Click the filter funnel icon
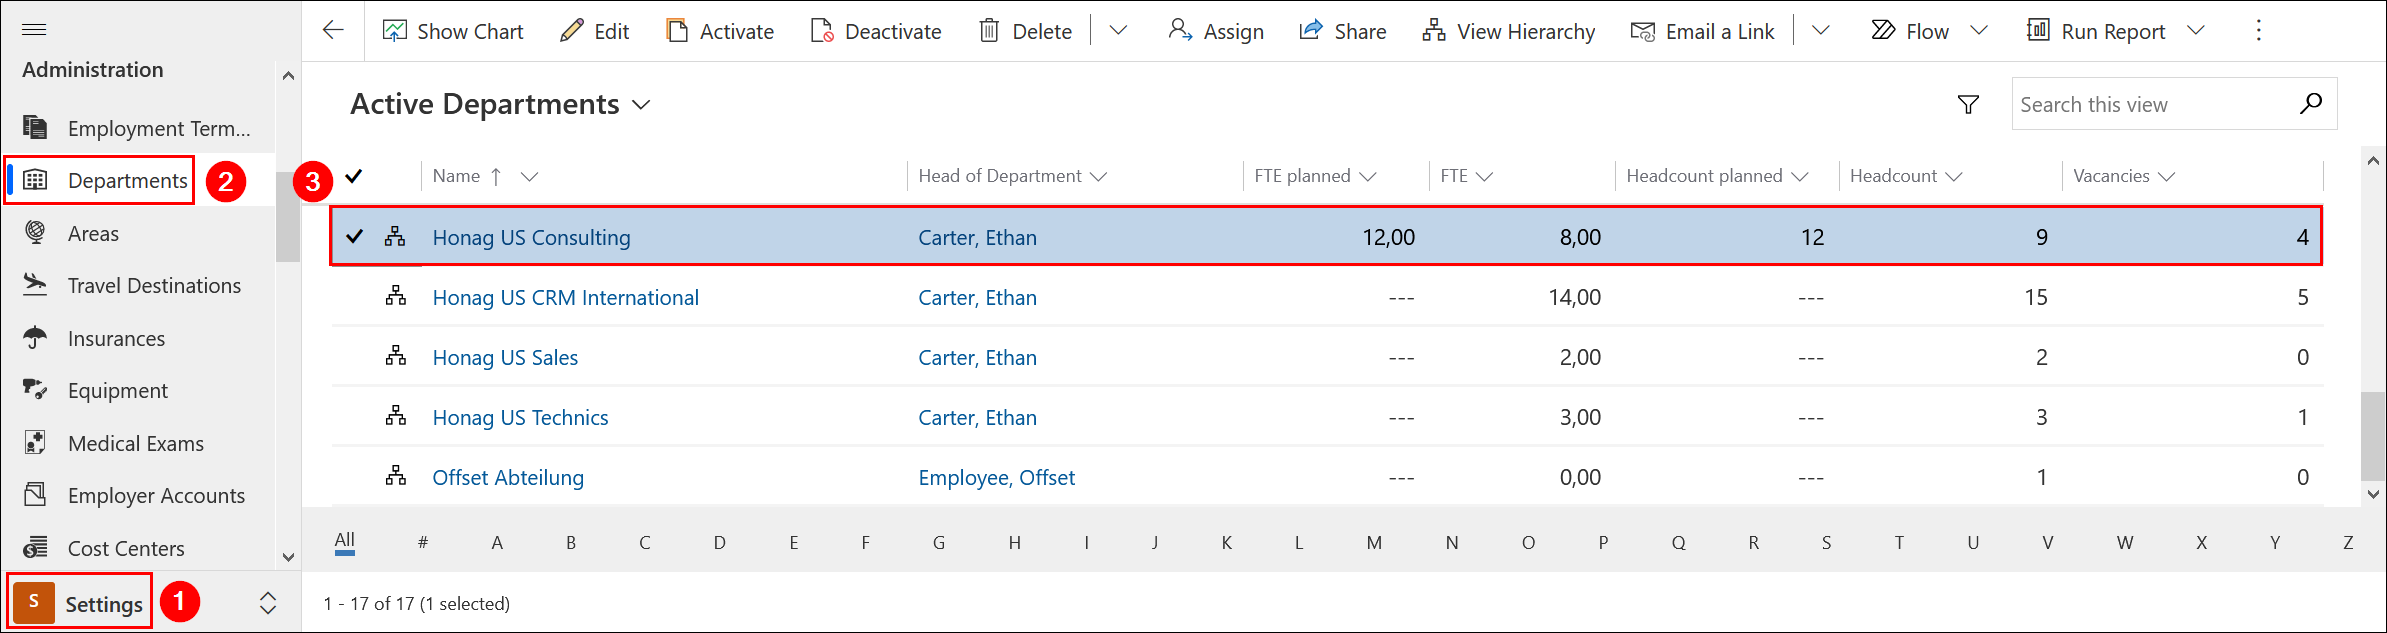This screenshot has height=633, width=2387. 1968,104
